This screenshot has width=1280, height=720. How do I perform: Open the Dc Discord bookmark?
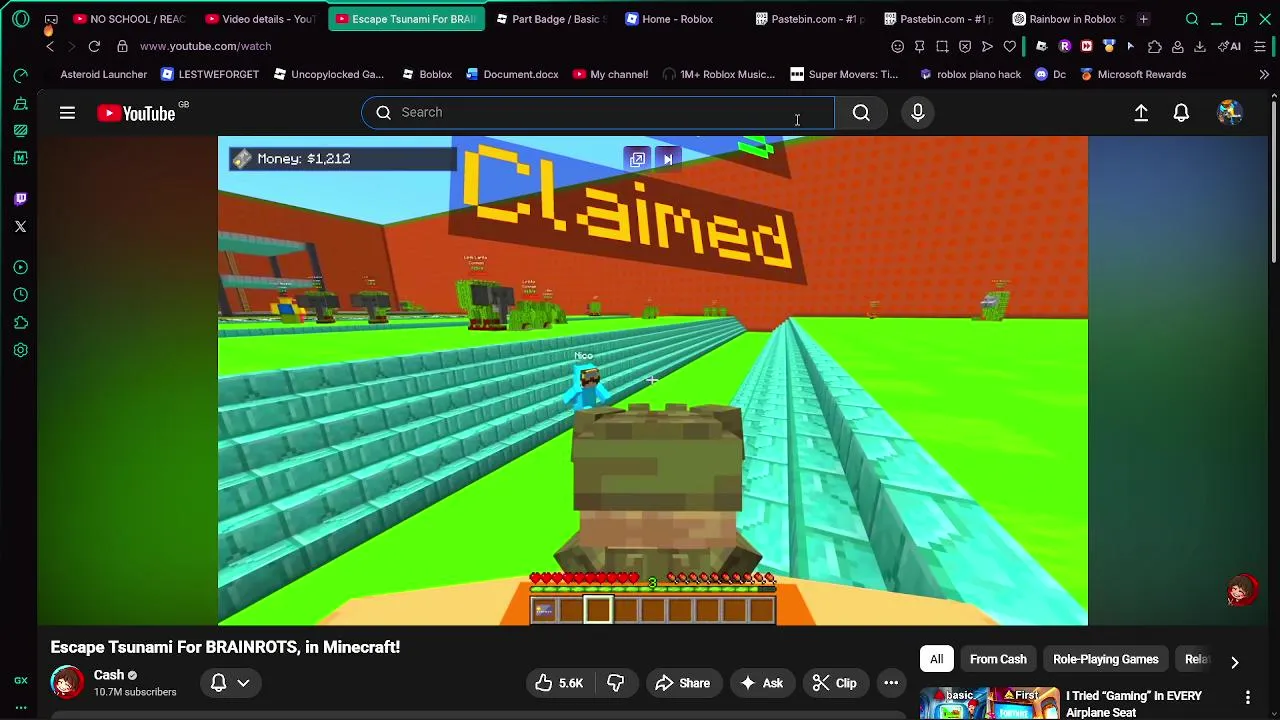tap(1050, 74)
